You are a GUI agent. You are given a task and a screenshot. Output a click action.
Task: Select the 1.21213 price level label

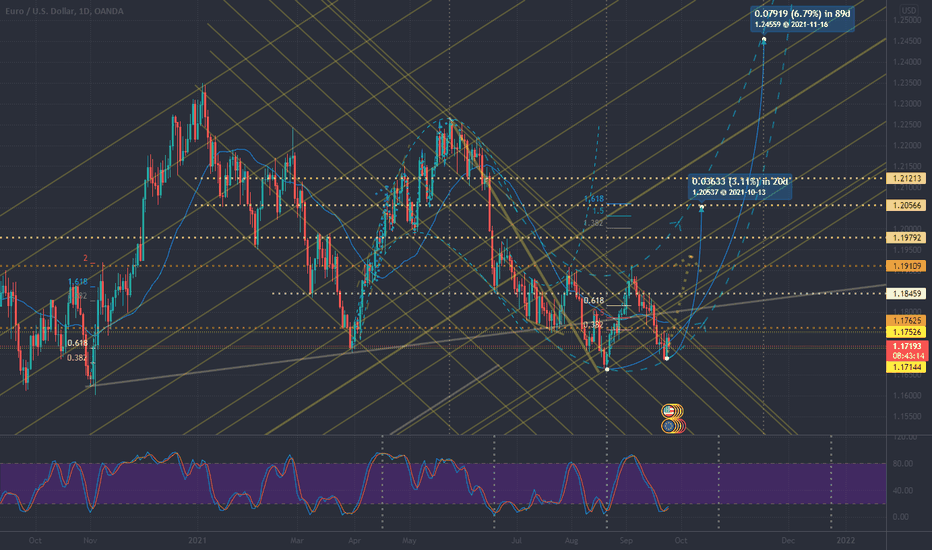906,178
